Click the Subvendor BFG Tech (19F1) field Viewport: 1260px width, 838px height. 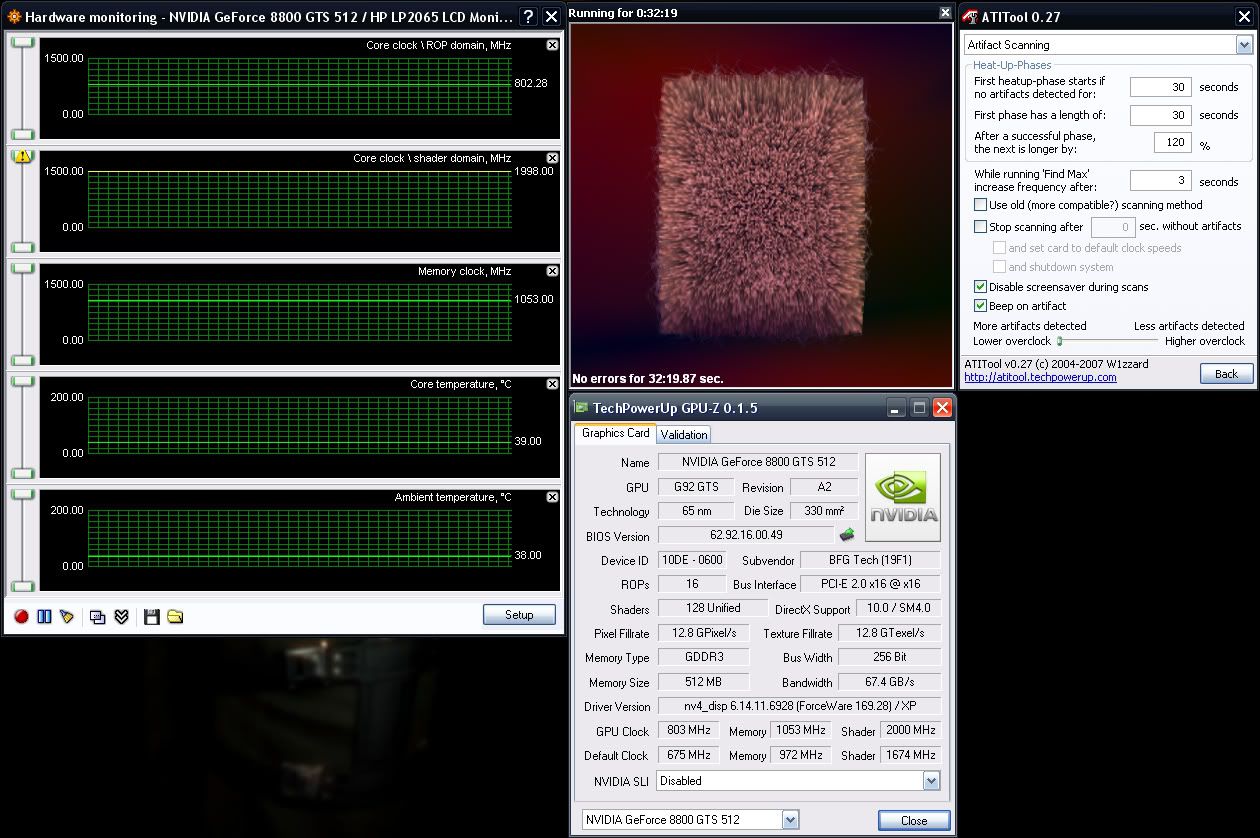coord(870,560)
